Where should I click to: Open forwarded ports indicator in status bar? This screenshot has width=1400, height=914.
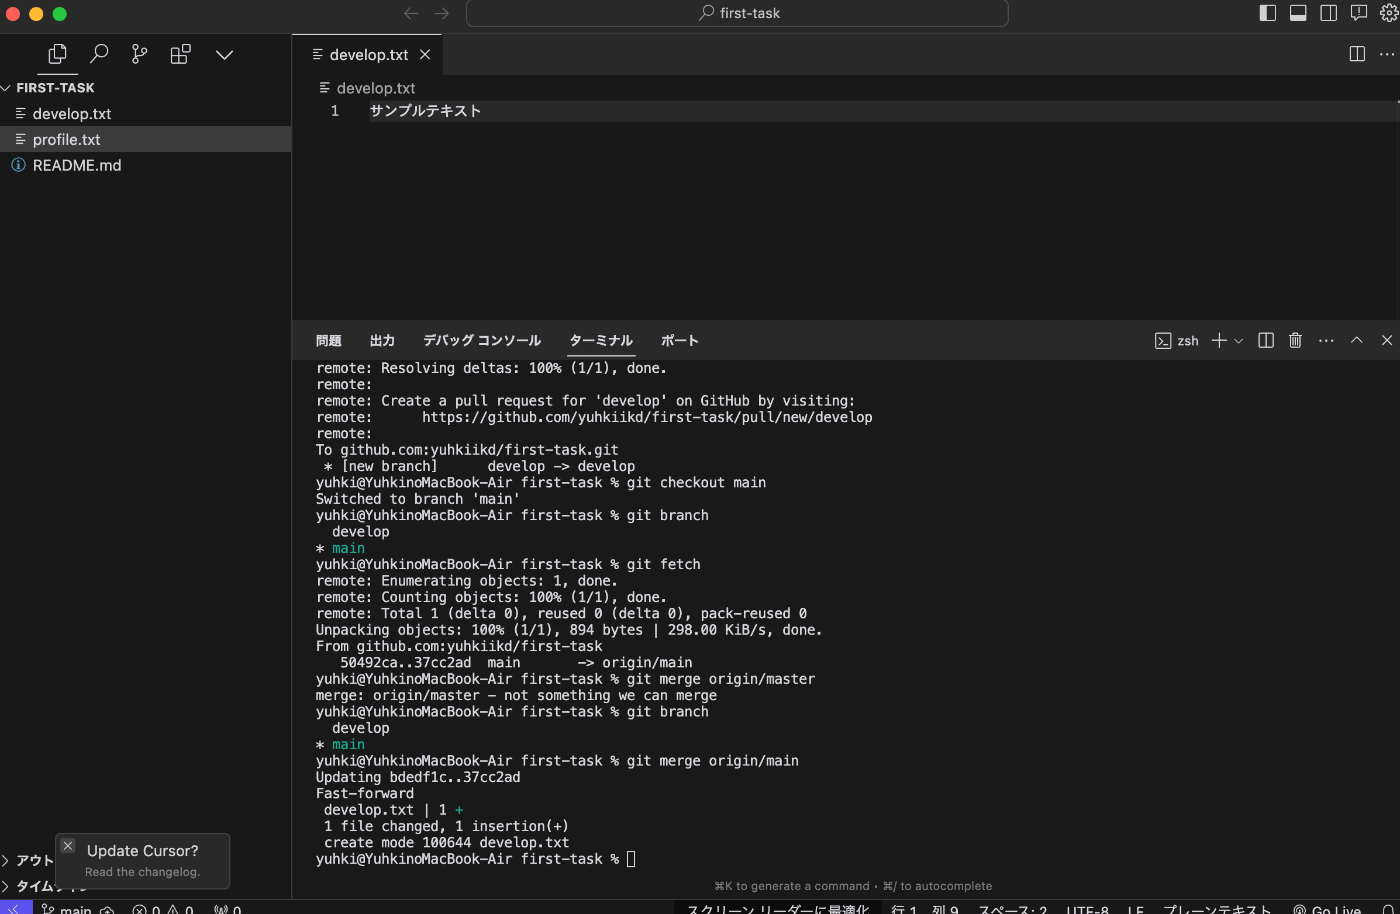click(x=227, y=909)
